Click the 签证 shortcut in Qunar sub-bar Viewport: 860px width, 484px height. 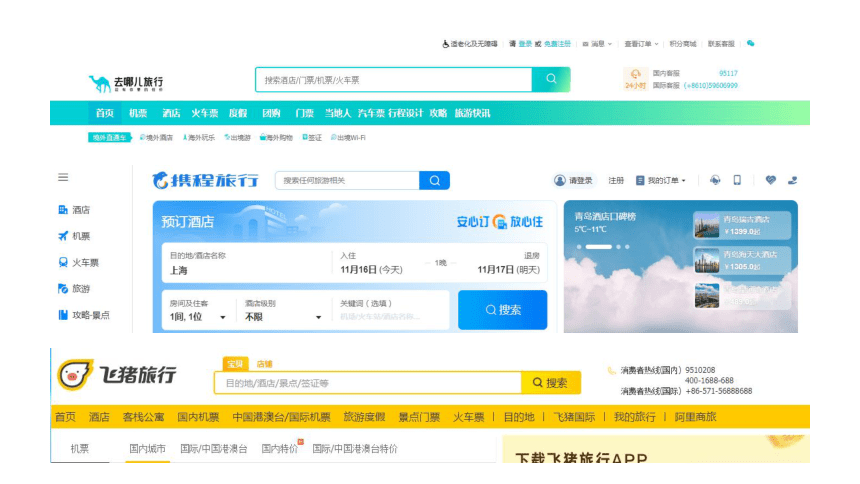(312, 138)
